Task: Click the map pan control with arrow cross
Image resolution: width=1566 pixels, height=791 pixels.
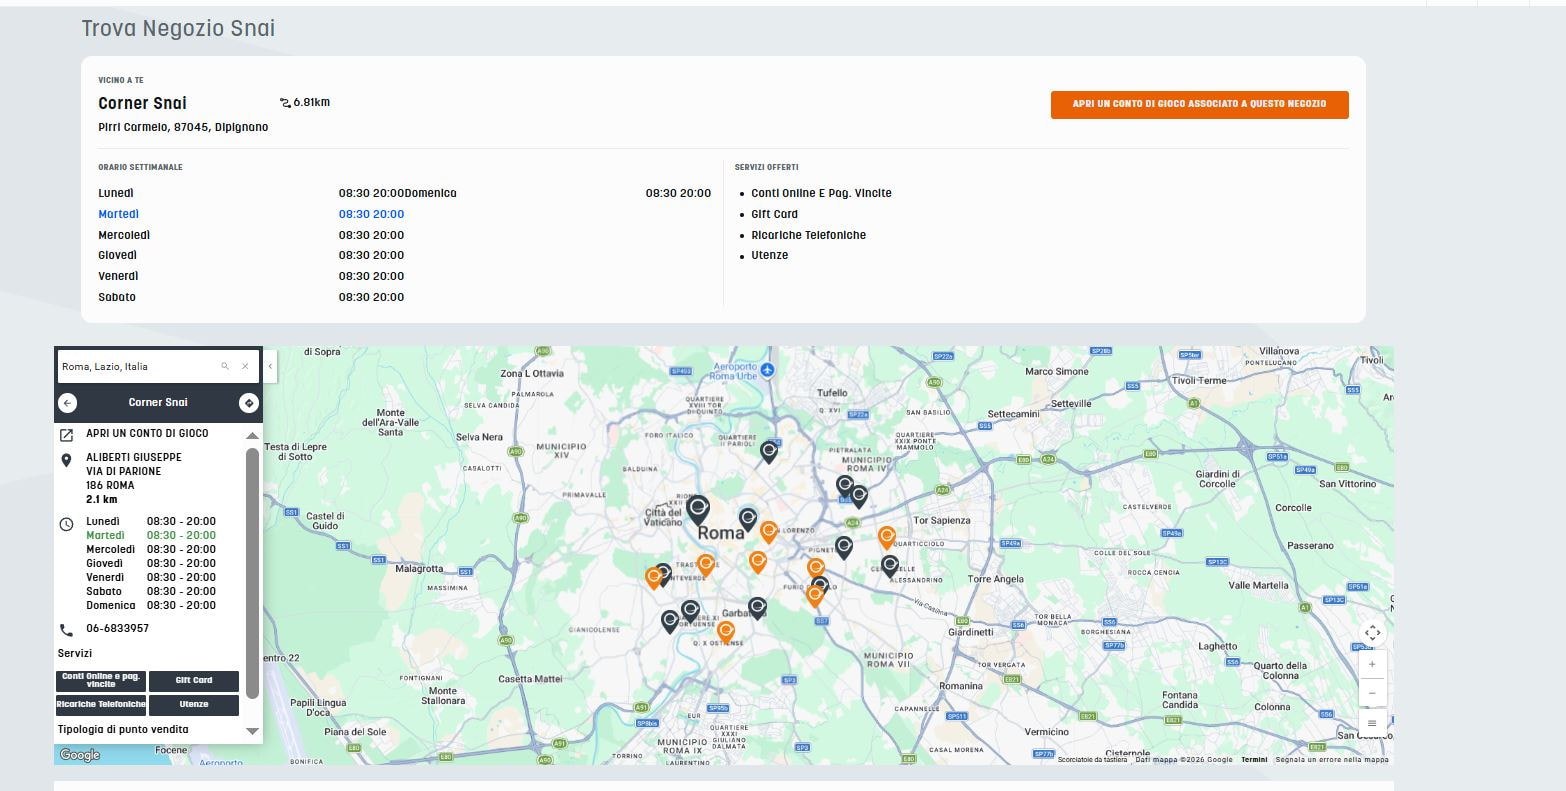Action: [1372, 632]
